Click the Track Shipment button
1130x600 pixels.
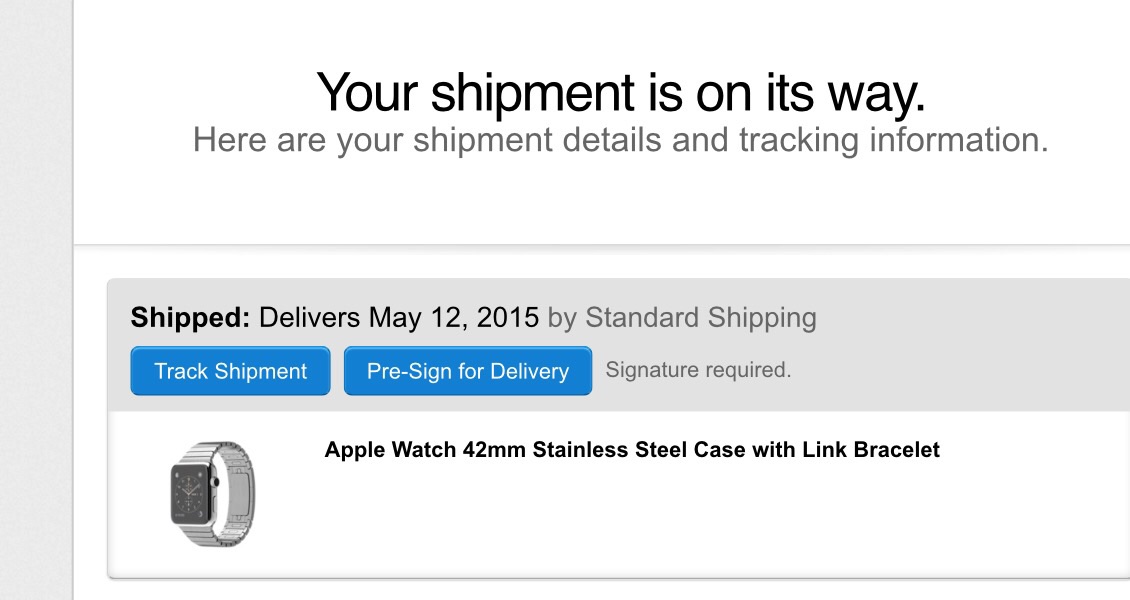click(x=230, y=371)
